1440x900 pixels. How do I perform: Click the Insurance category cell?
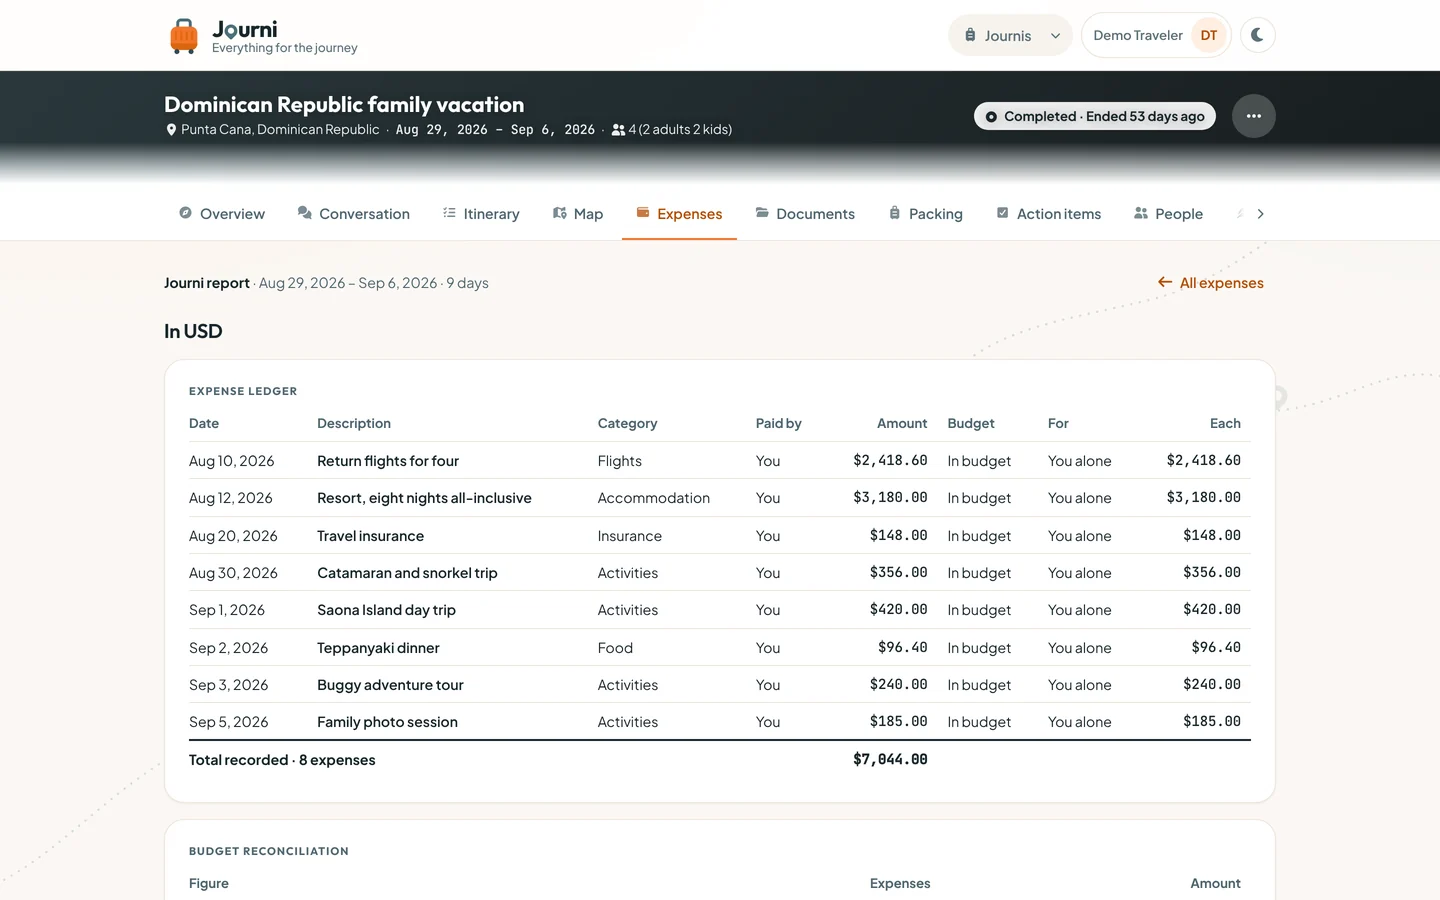[x=630, y=536]
